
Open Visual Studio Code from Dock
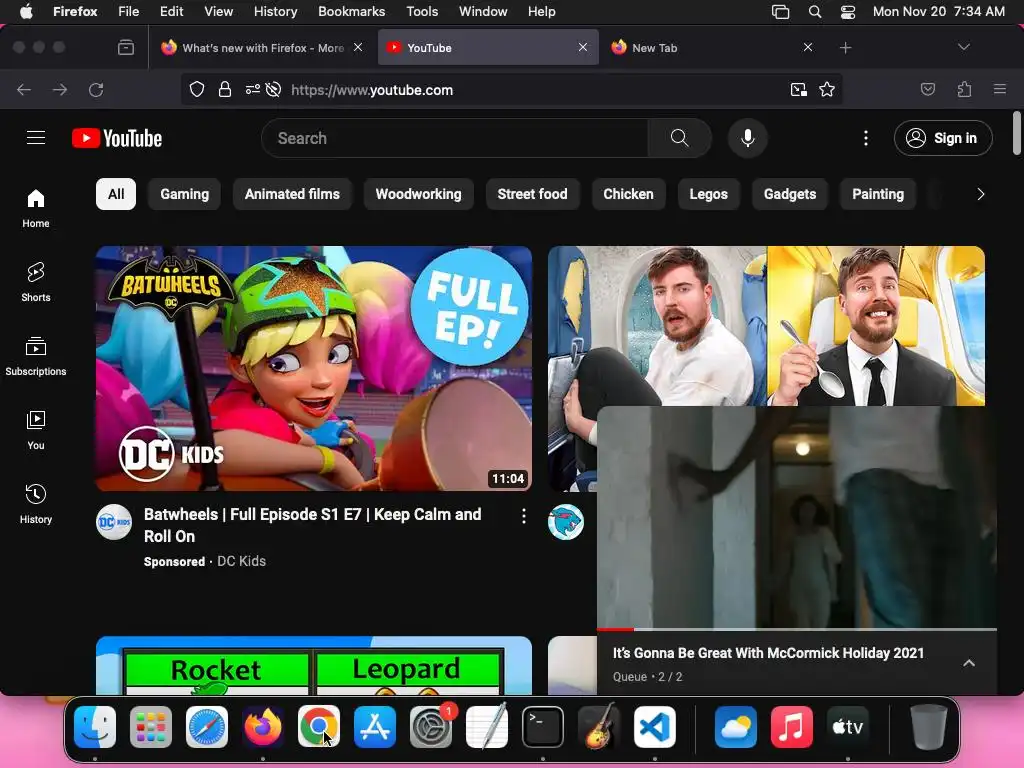[655, 727]
